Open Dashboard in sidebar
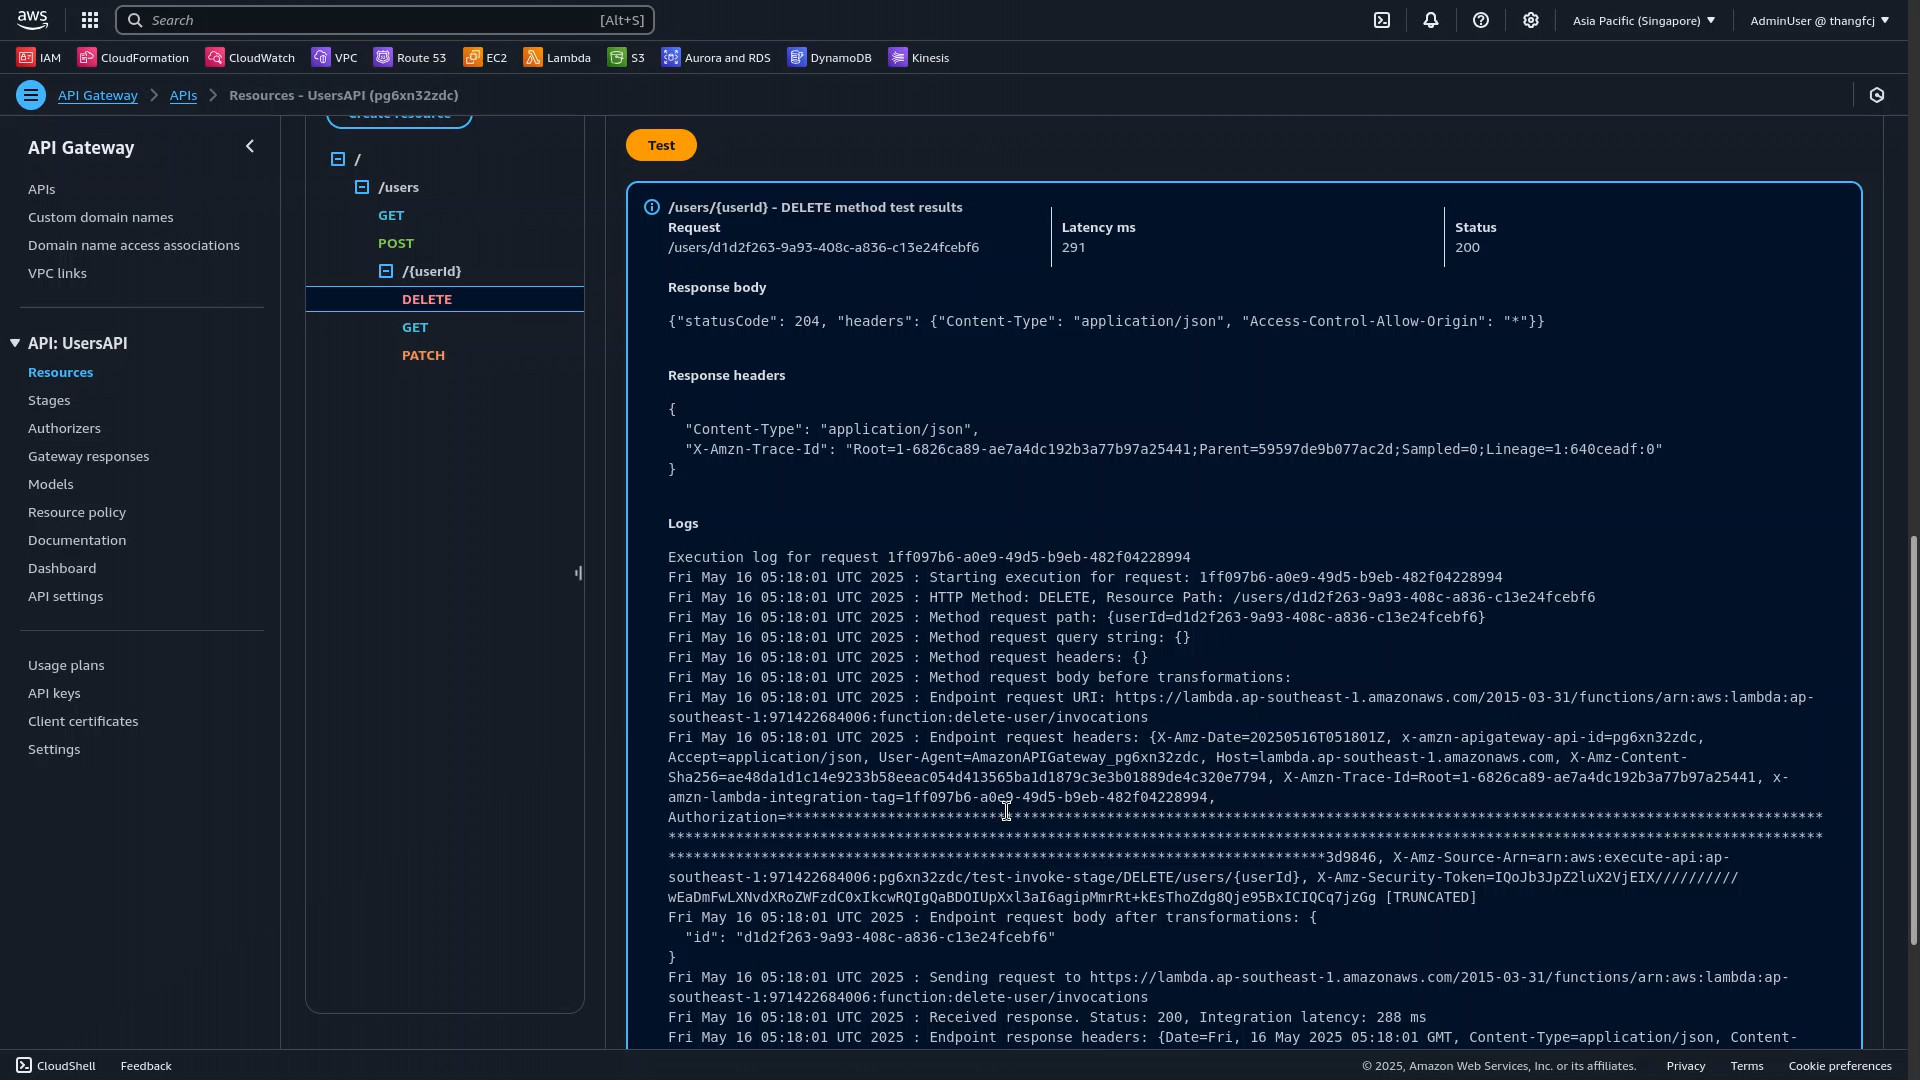The image size is (1920, 1080). click(62, 568)
